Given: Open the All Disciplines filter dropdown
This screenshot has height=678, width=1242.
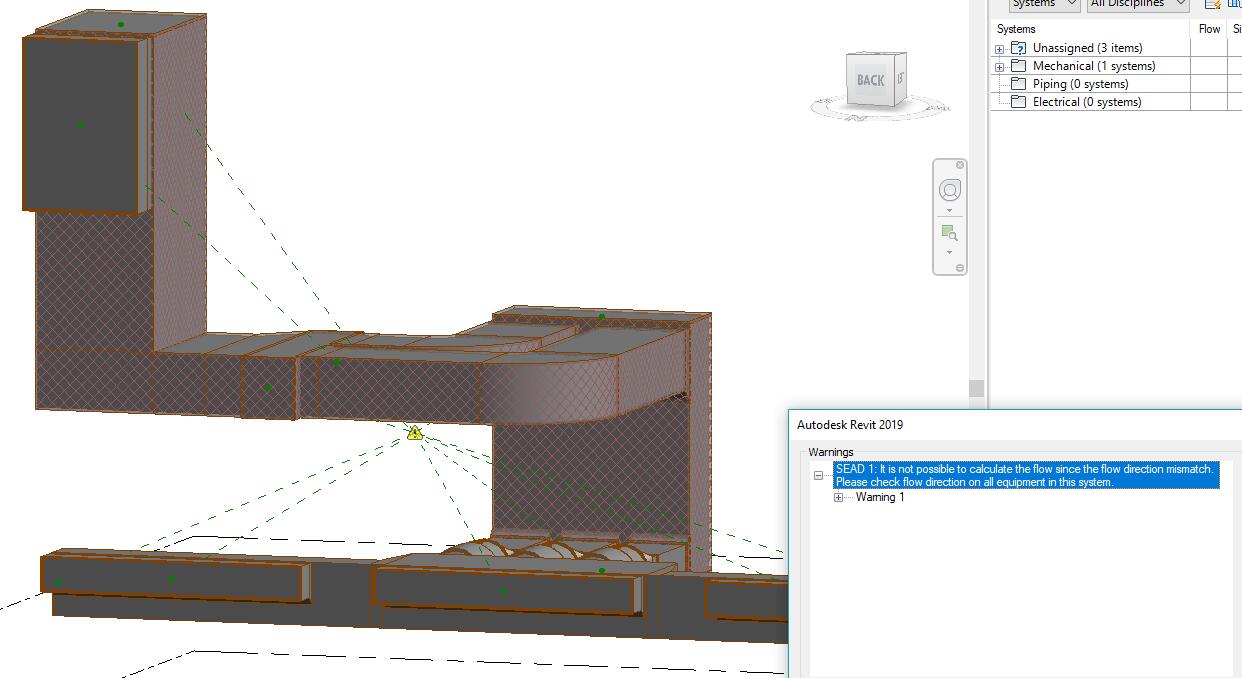Looking at the screenshot, I should tap(1137, 4).
